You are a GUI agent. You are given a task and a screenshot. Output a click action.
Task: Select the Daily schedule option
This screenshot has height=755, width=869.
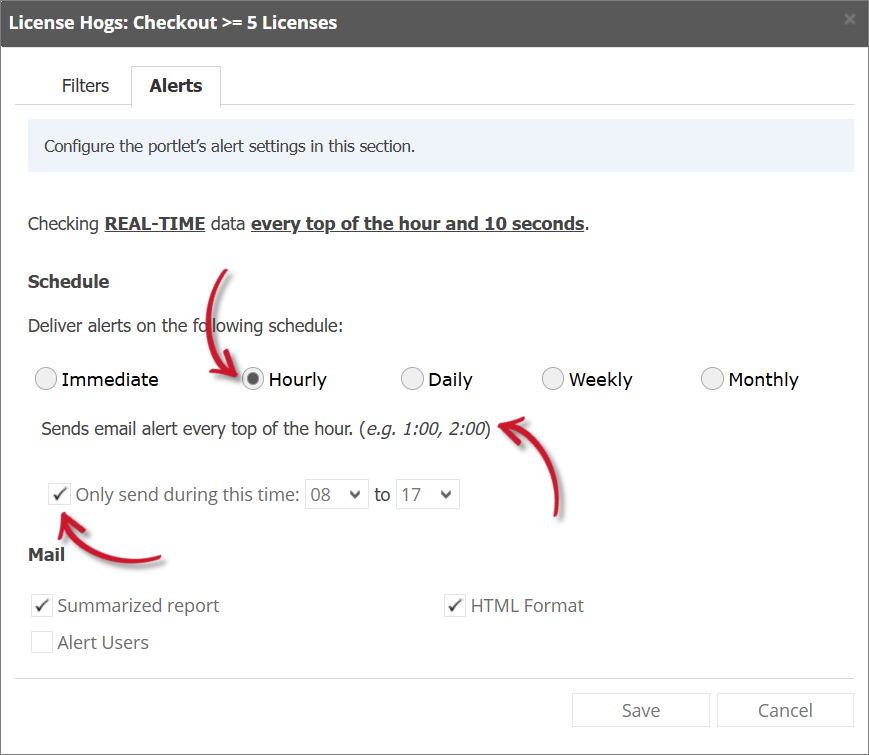(x=412, y=379)
